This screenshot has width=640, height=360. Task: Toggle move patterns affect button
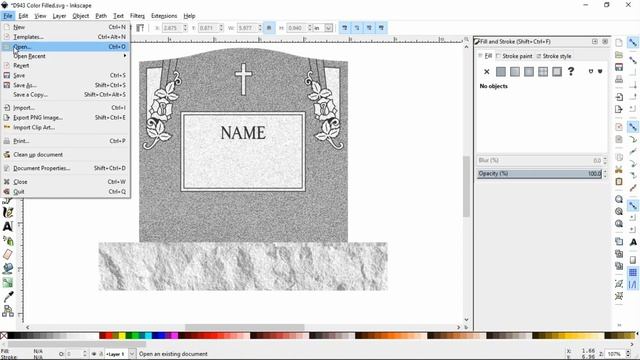pos(381,28)
